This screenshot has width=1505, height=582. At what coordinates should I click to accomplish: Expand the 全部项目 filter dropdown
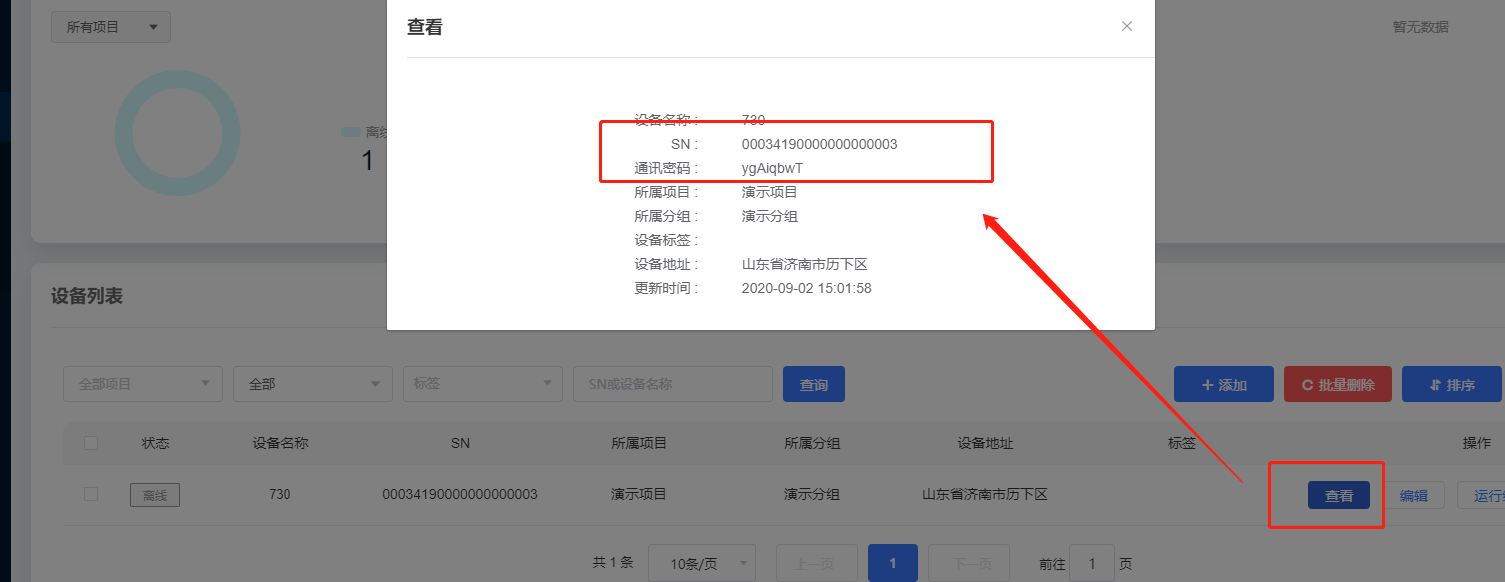coord(143,384)
